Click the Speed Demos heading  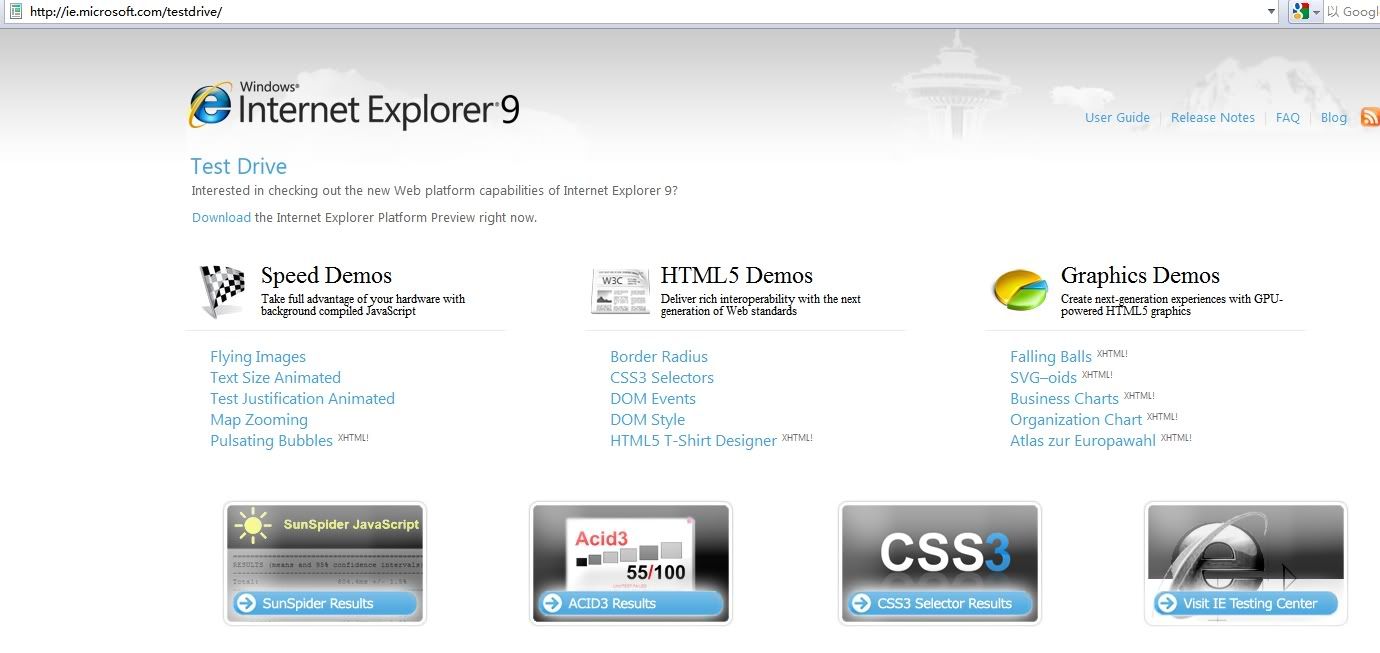326,276
